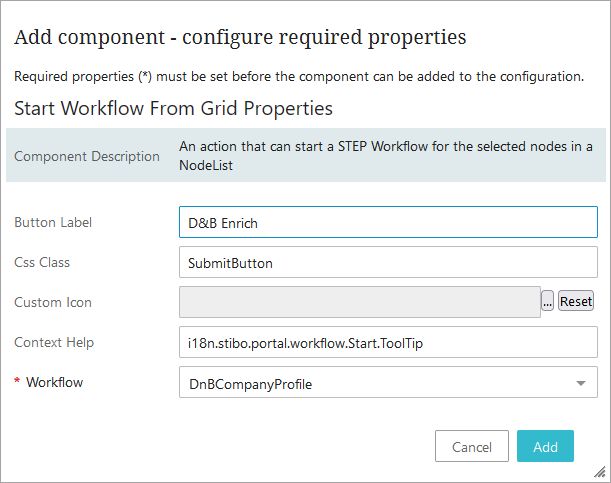
Task: Click the "Context Help" field label
Action: (x=54, y=342)
